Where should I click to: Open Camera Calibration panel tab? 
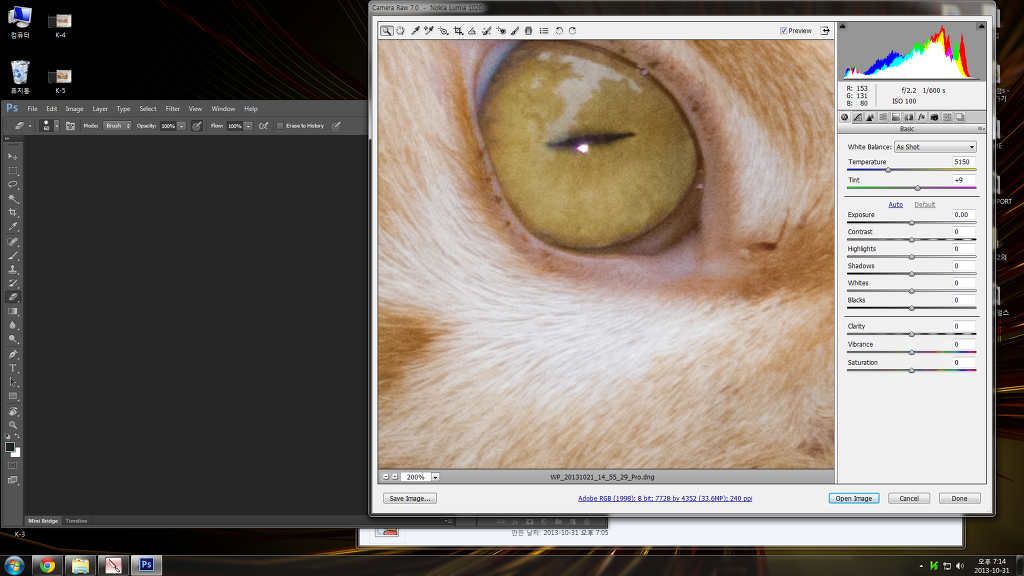click(x=934, y=117)
